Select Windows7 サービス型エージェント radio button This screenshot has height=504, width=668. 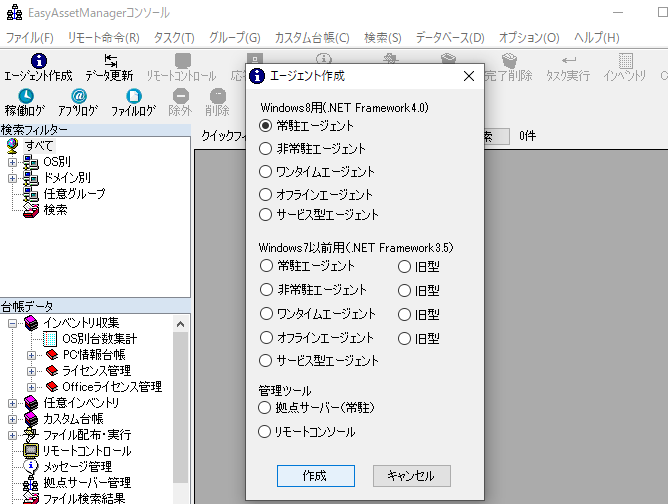tap(265, 360)
